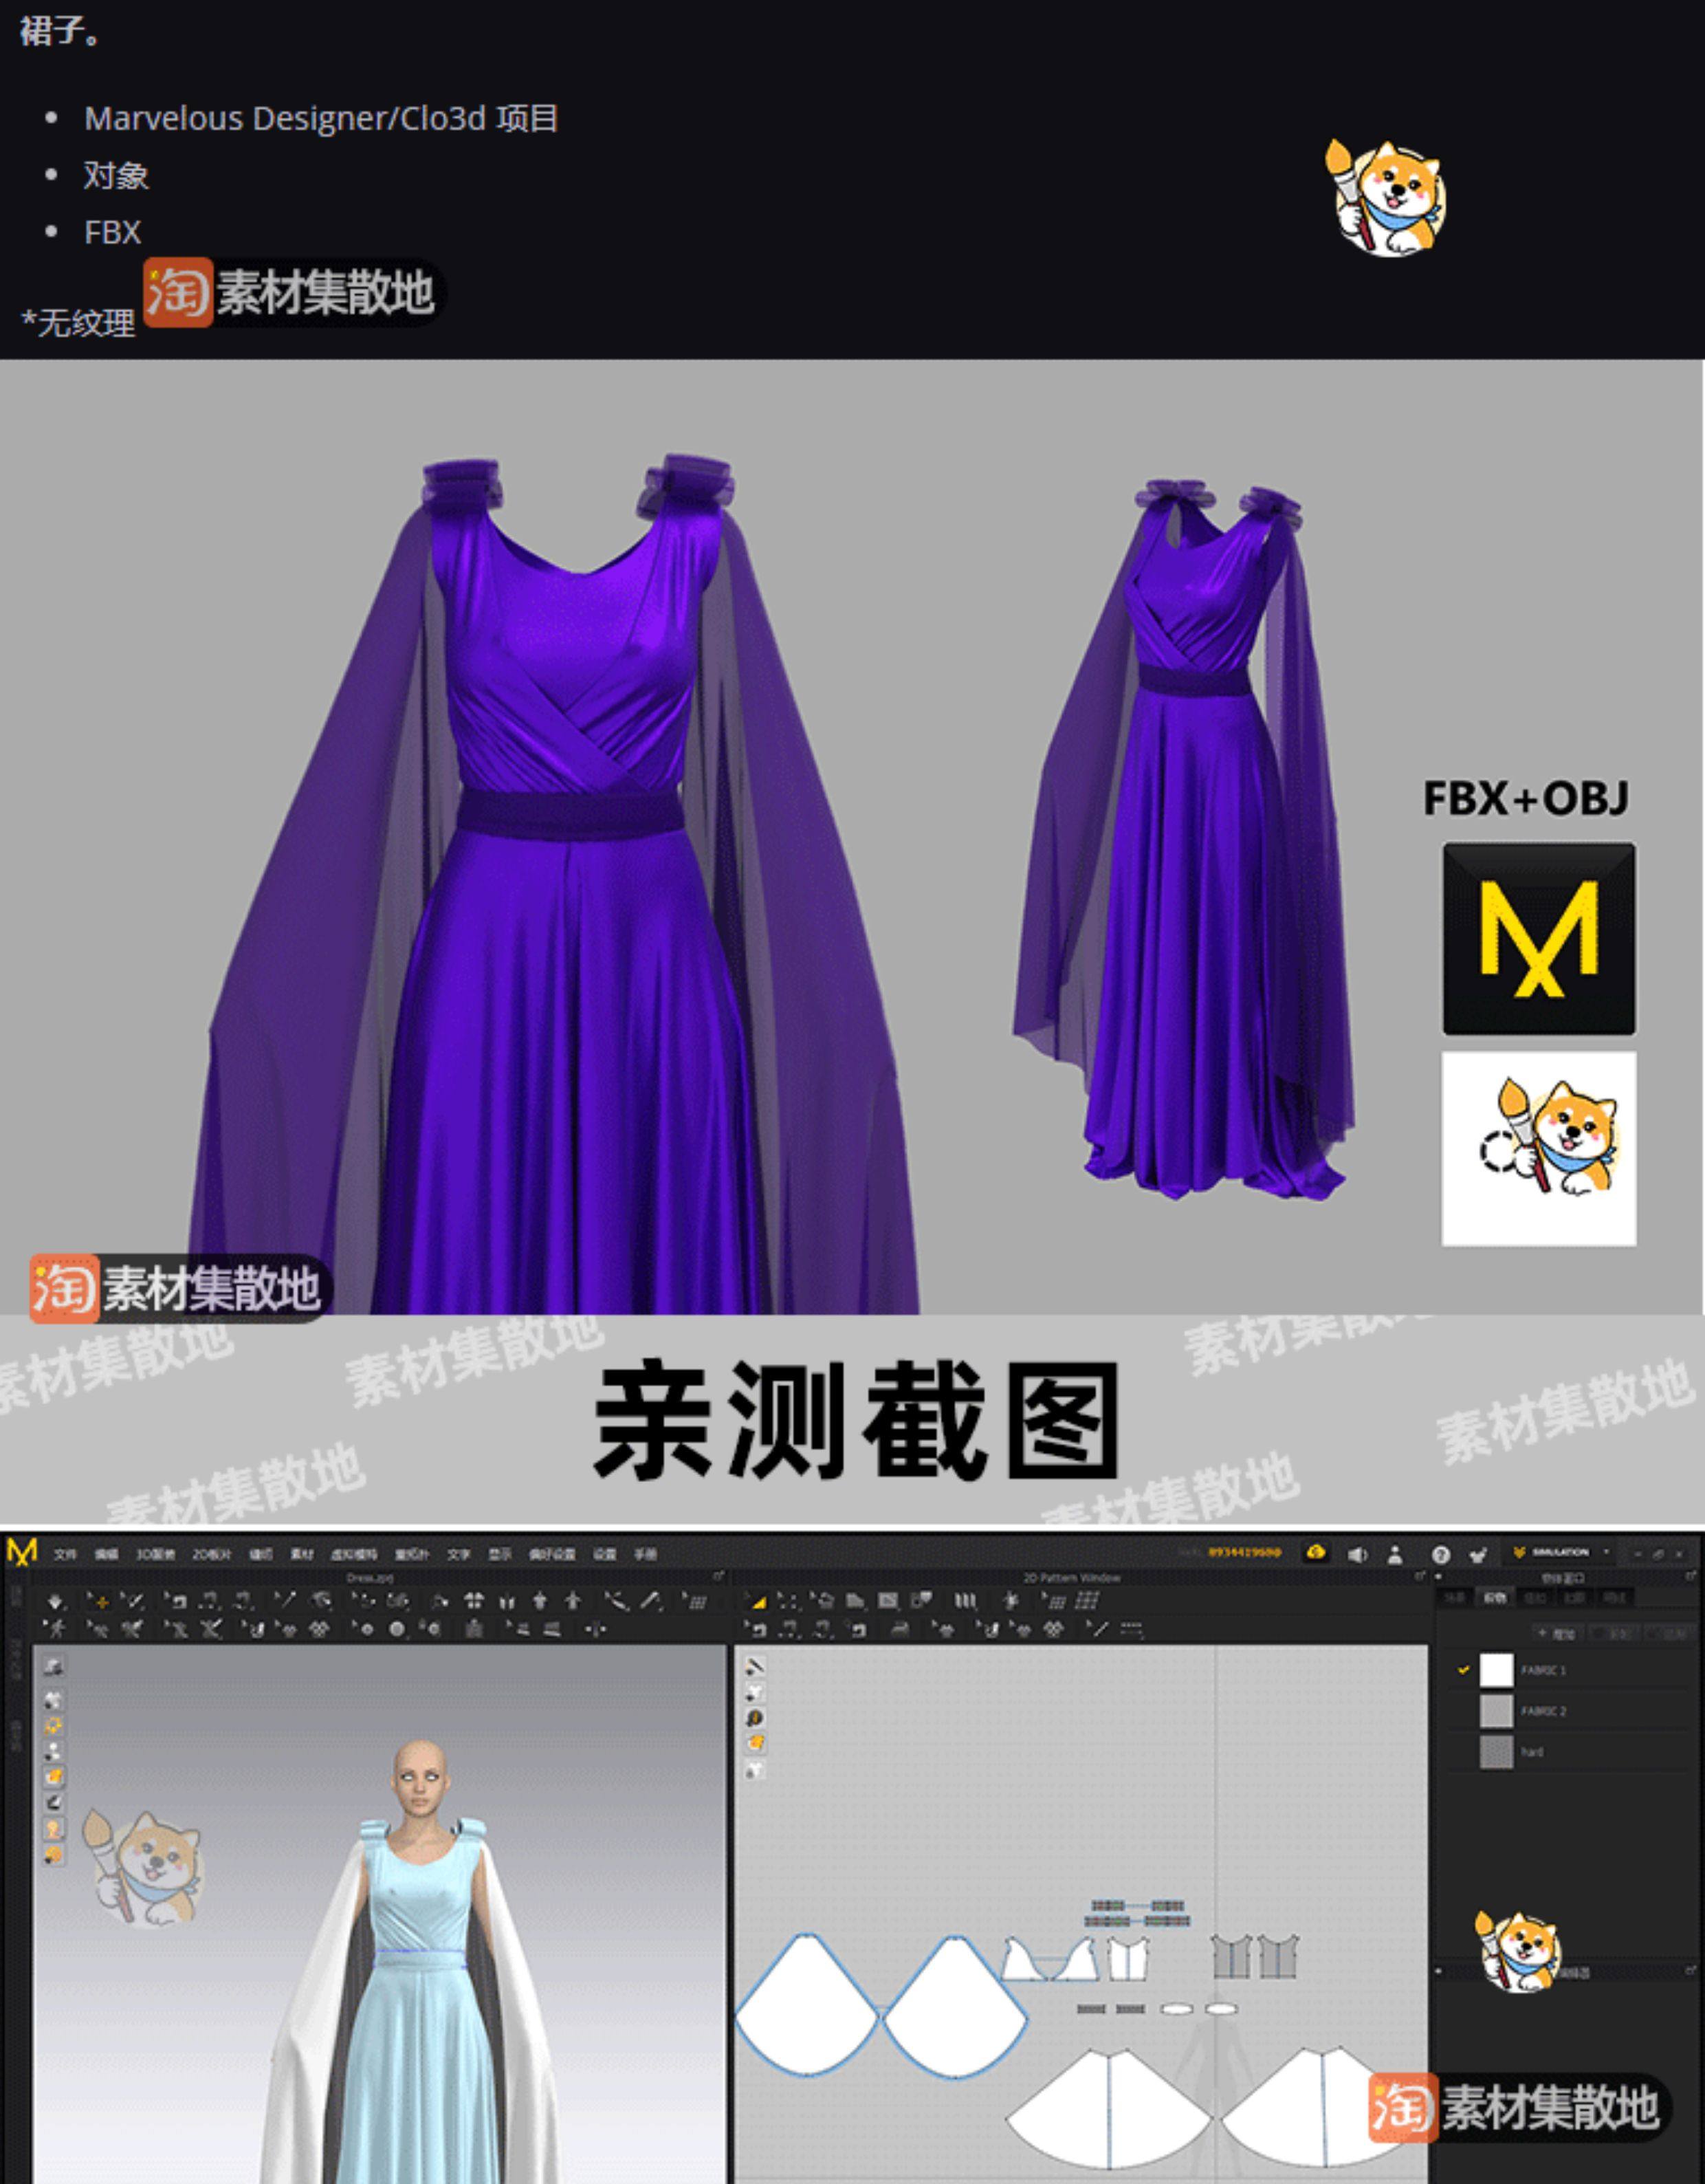Click the topmost 3D viewport sidebar icon
This screenshot has height=2184, width=1705.
click(54, 1667)
